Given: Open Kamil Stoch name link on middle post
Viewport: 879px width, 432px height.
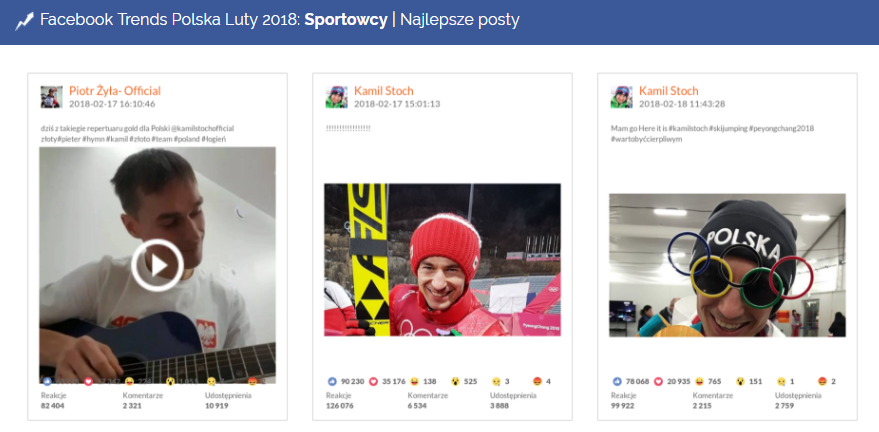Looking at the screenshot, I should click(x=384, y=91).
